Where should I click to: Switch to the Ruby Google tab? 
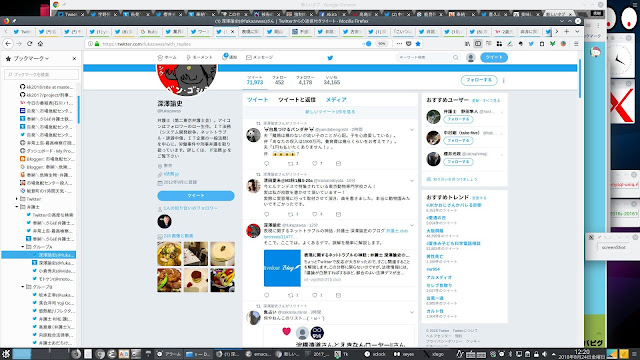pyautogui.click(x=149, y=31)
